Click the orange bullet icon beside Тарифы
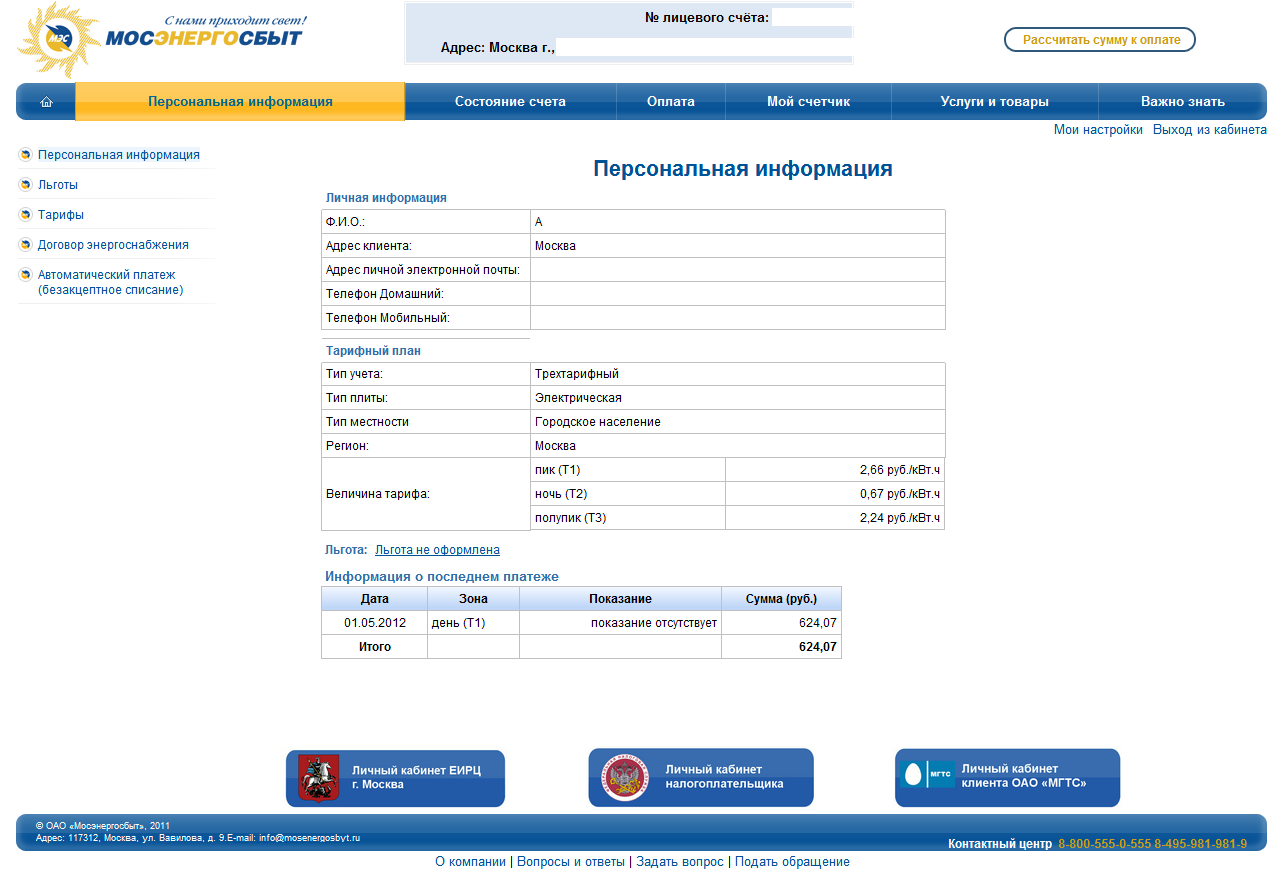 [x=25, y=214]
